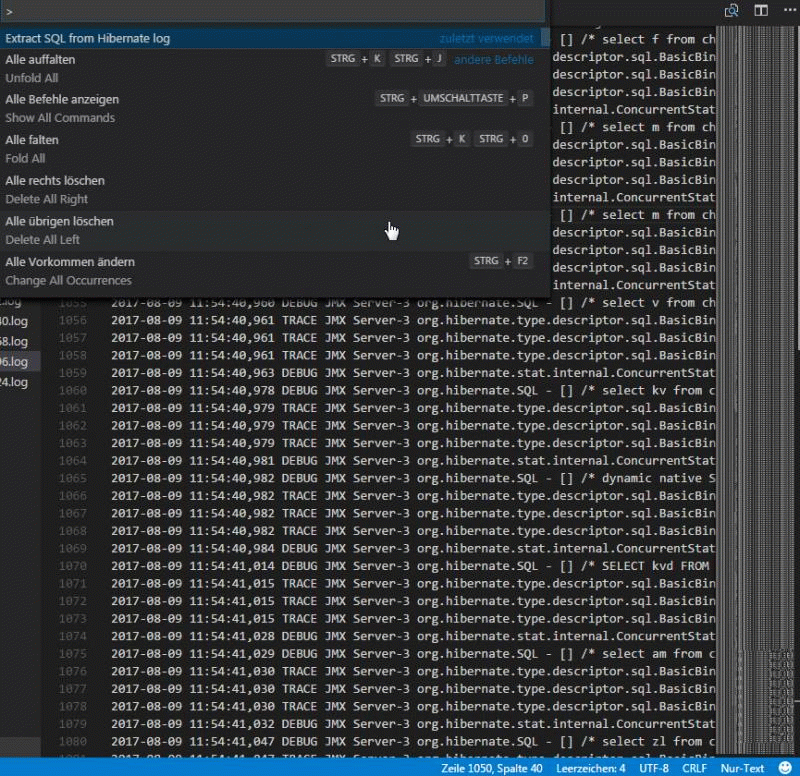Change file encoding UTF-8
This screenshot has width=800, height=776.
click(x=654, y=768)
